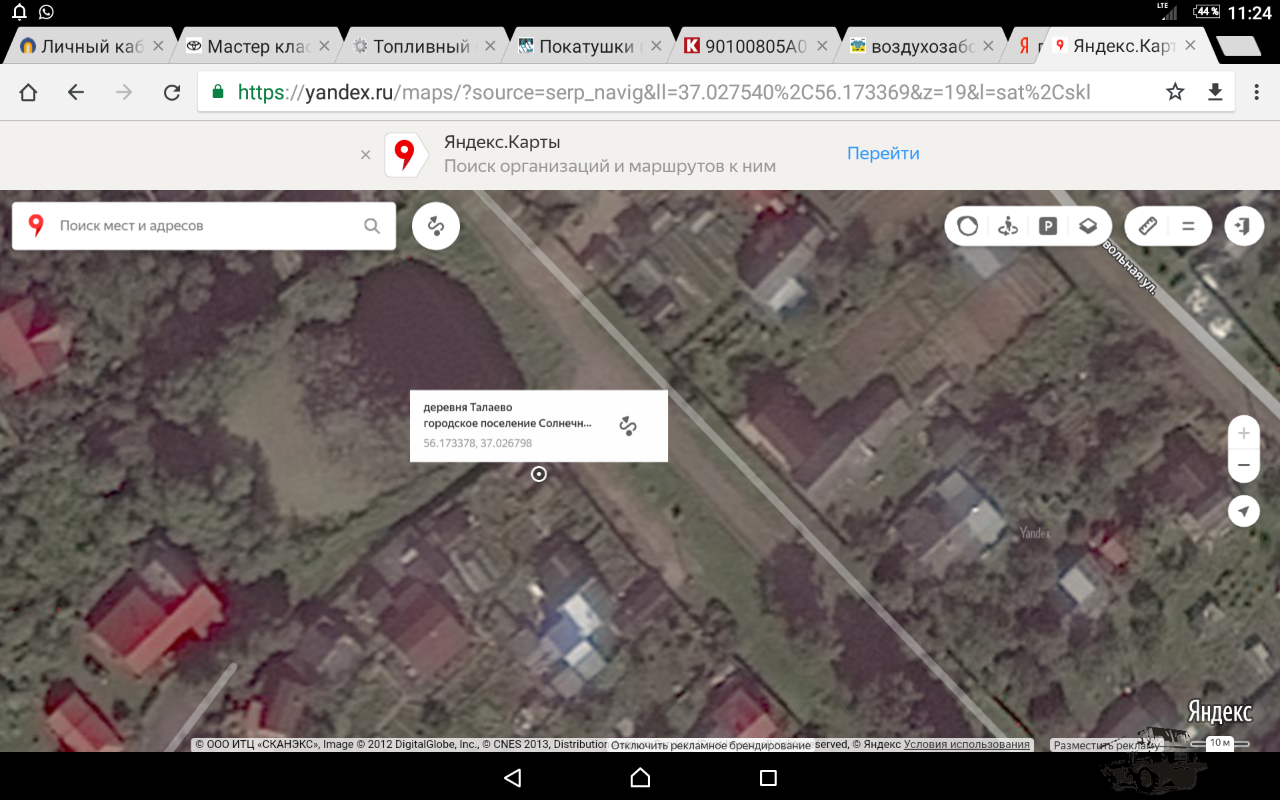Tap Android recent apps button

(768, 777)
